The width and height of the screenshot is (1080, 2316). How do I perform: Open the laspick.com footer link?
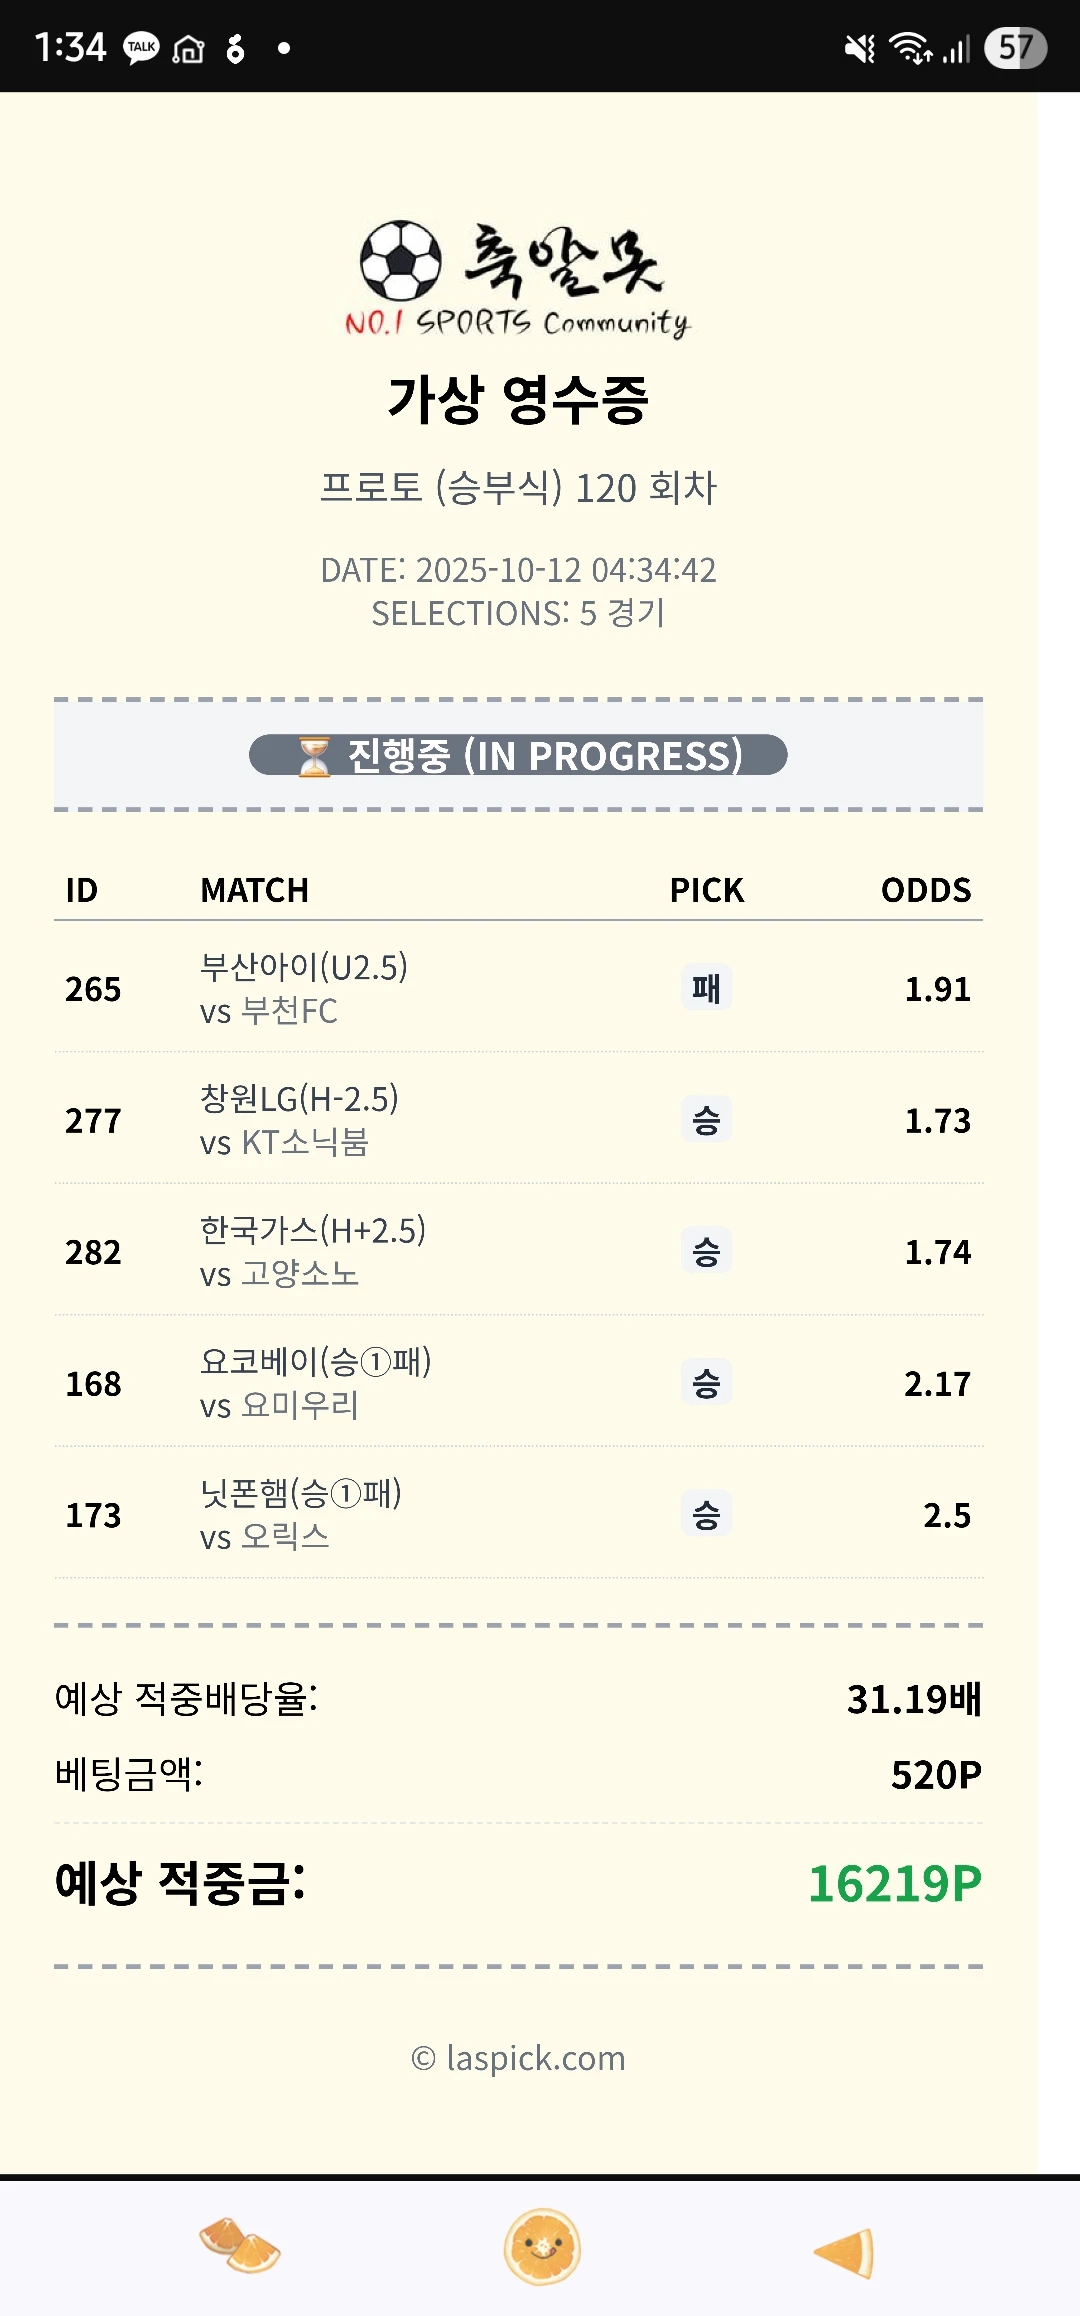click(518, 2058)
